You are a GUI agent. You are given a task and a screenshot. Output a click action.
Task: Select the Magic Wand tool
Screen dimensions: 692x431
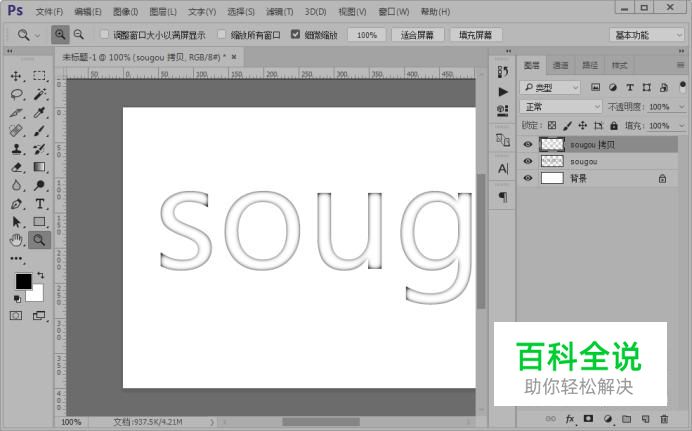[39, 94]
